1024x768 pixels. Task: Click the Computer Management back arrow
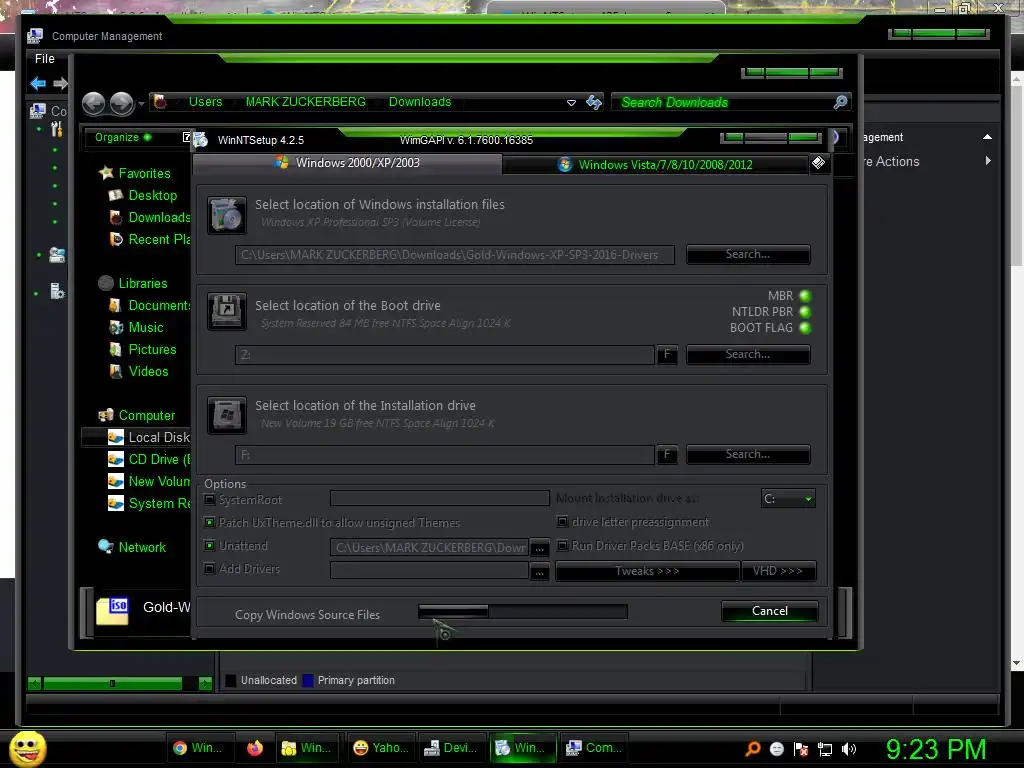[x=38, y=84]
